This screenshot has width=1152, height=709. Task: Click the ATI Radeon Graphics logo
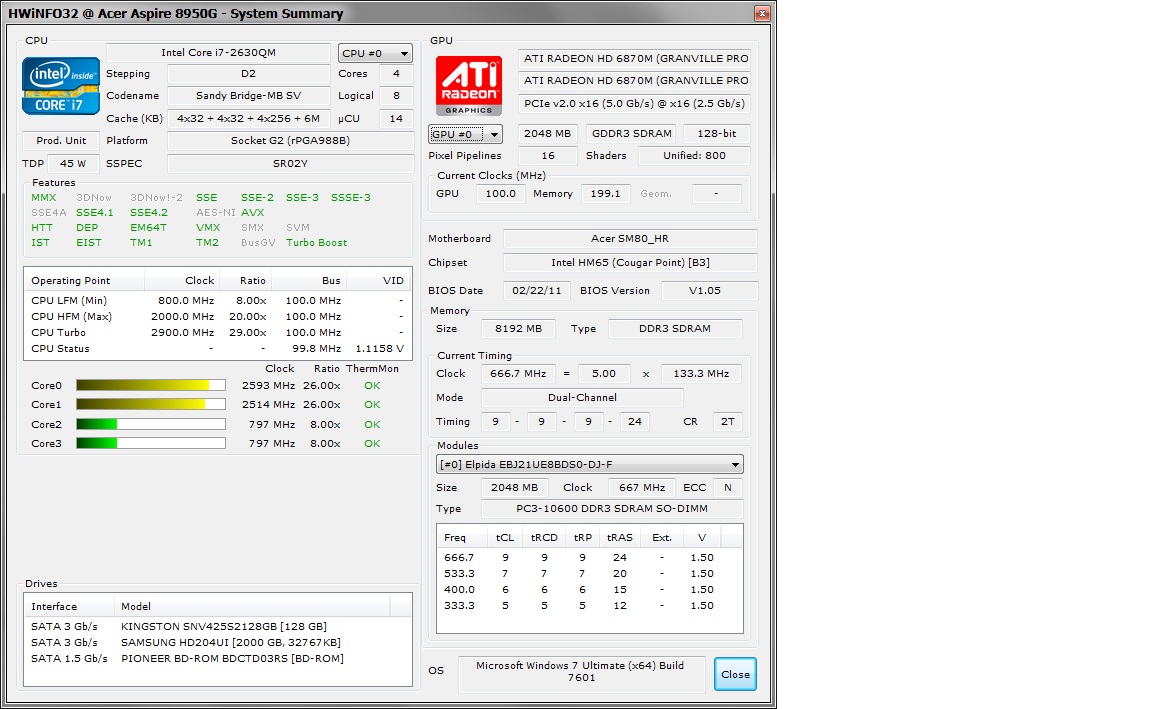coord(469,85)
